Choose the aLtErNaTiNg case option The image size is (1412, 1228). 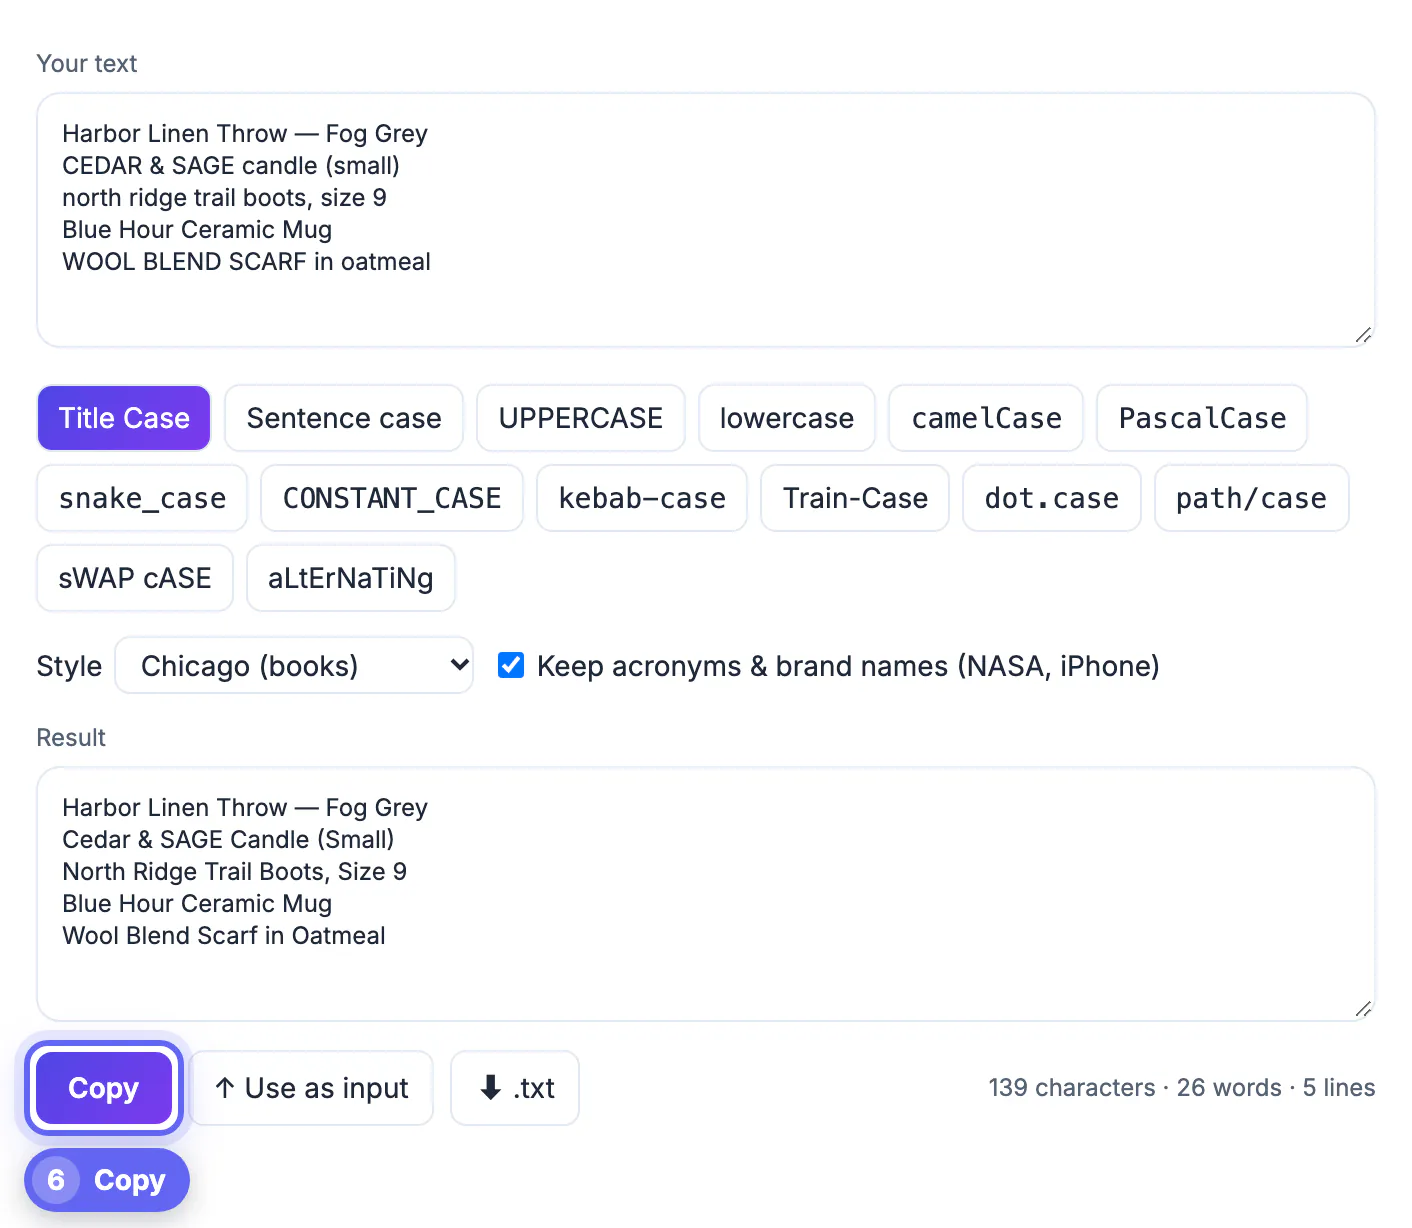click(x=351, y=578)
